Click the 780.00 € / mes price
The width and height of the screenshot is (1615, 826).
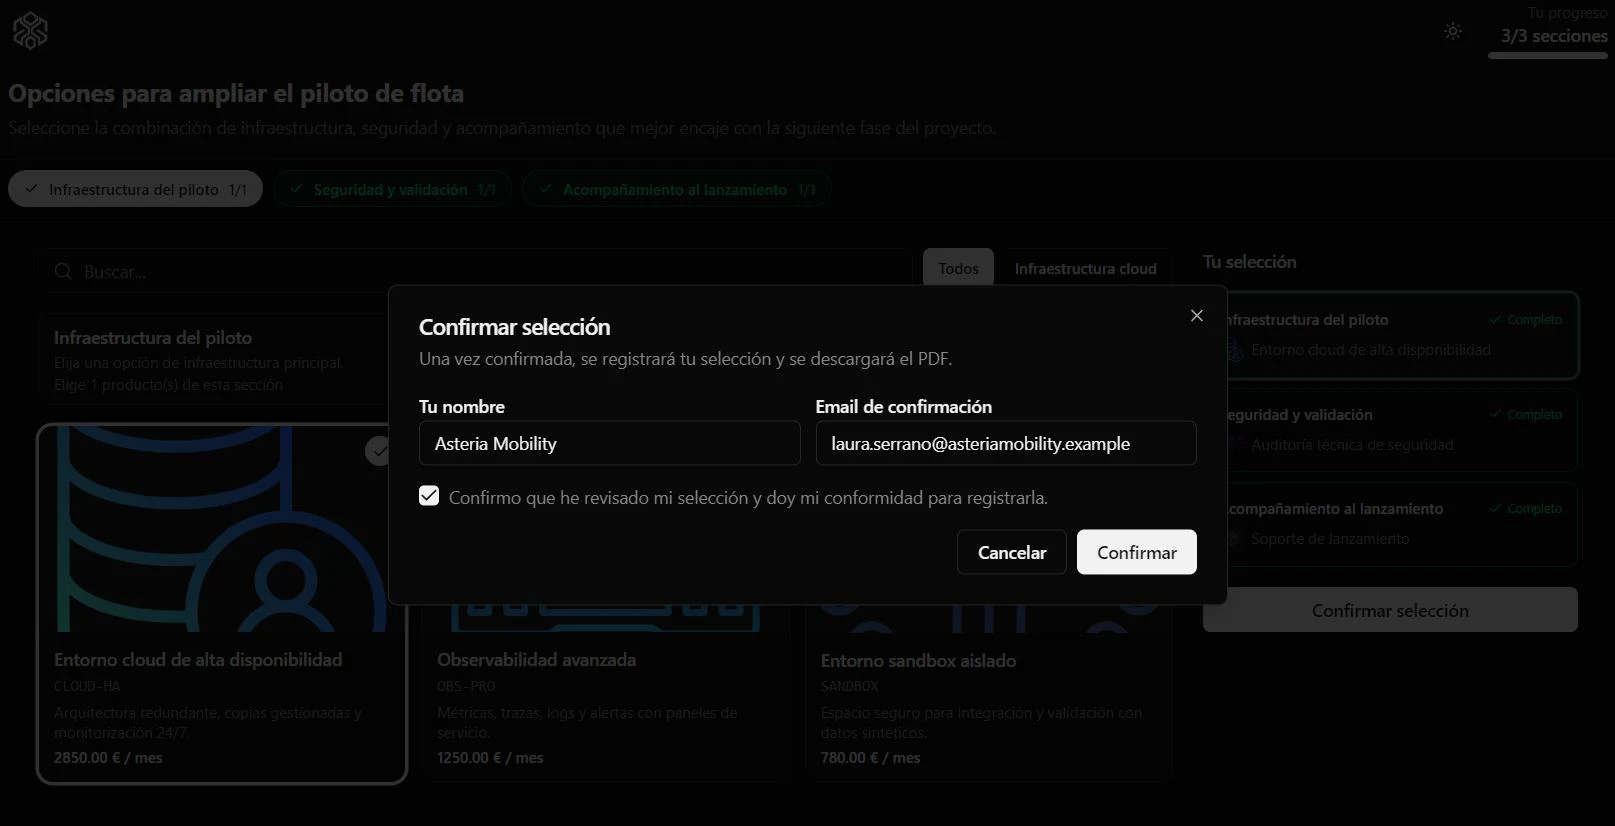click(x=870, y=758)
